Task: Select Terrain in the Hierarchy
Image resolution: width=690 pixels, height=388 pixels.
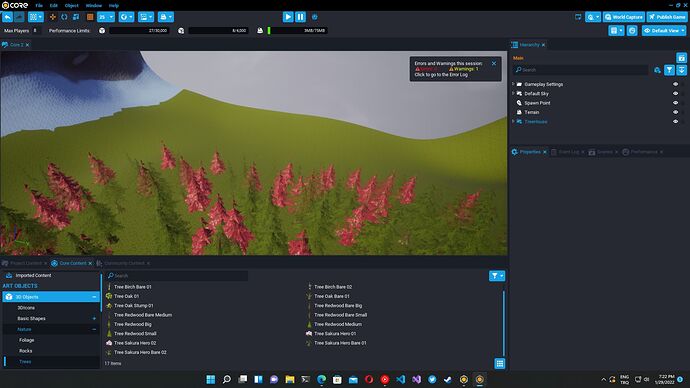Action: coord(532,112)
